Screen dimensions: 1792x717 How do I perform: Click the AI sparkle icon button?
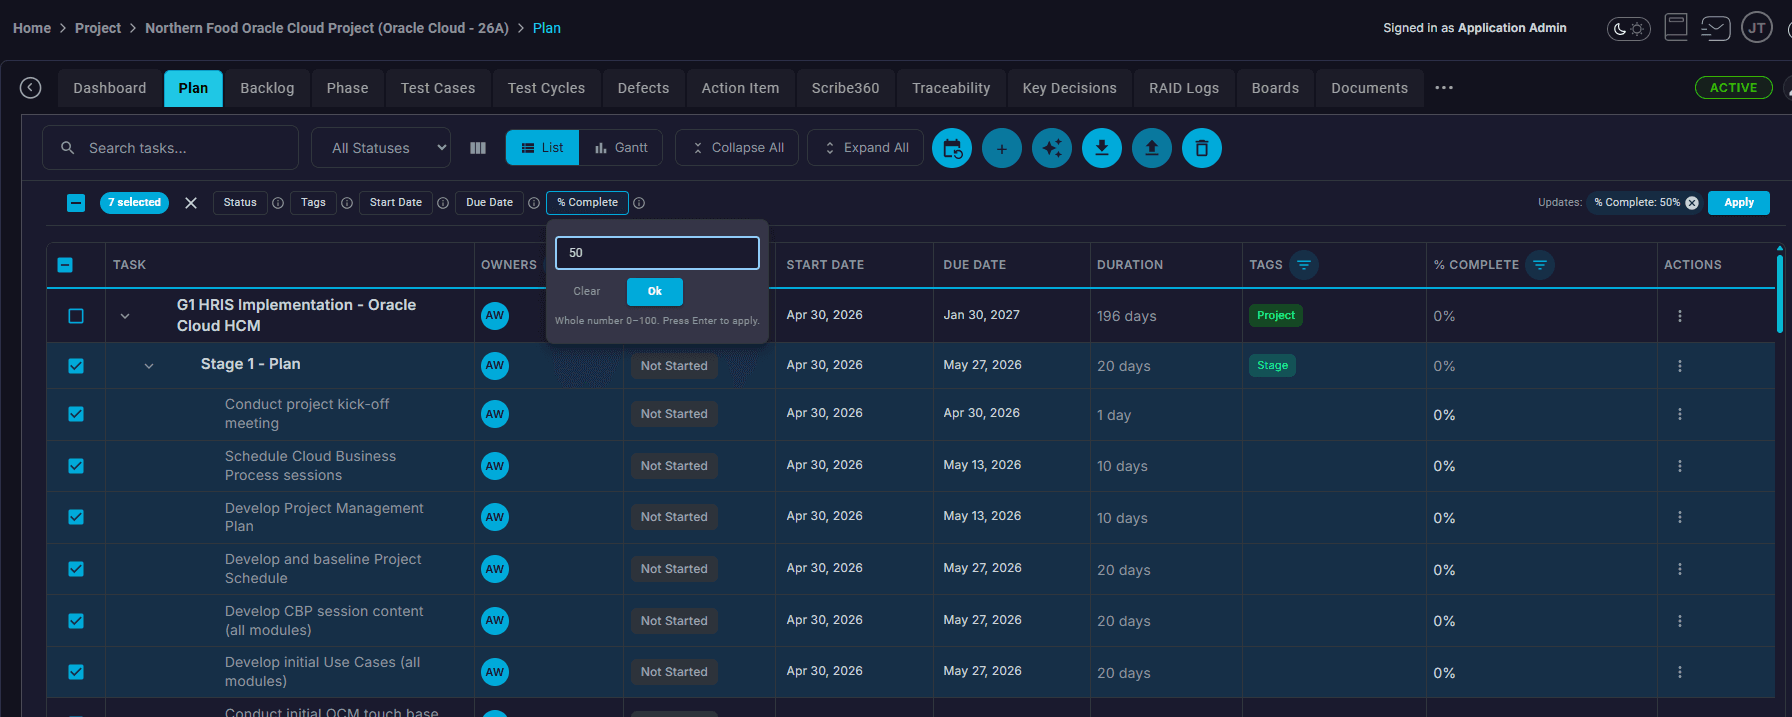(x=1052, y=148)
